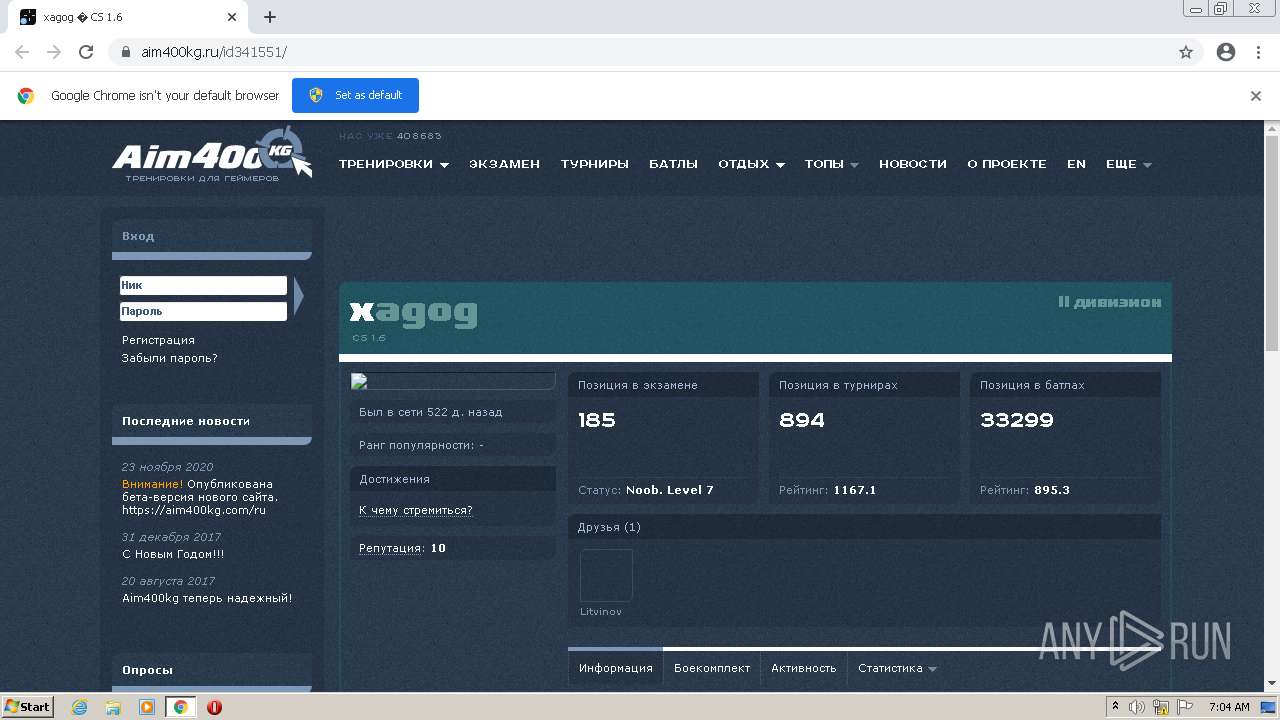
Task: Open the Забыли пароль? link
Action: [x=170, y=358]
